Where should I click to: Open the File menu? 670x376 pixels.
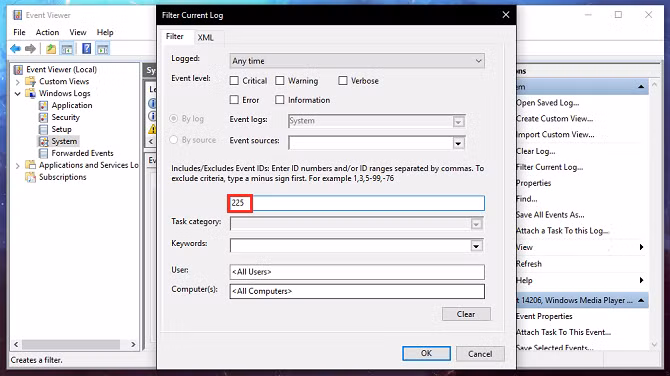pyautogui.click(x=19, y=32)
